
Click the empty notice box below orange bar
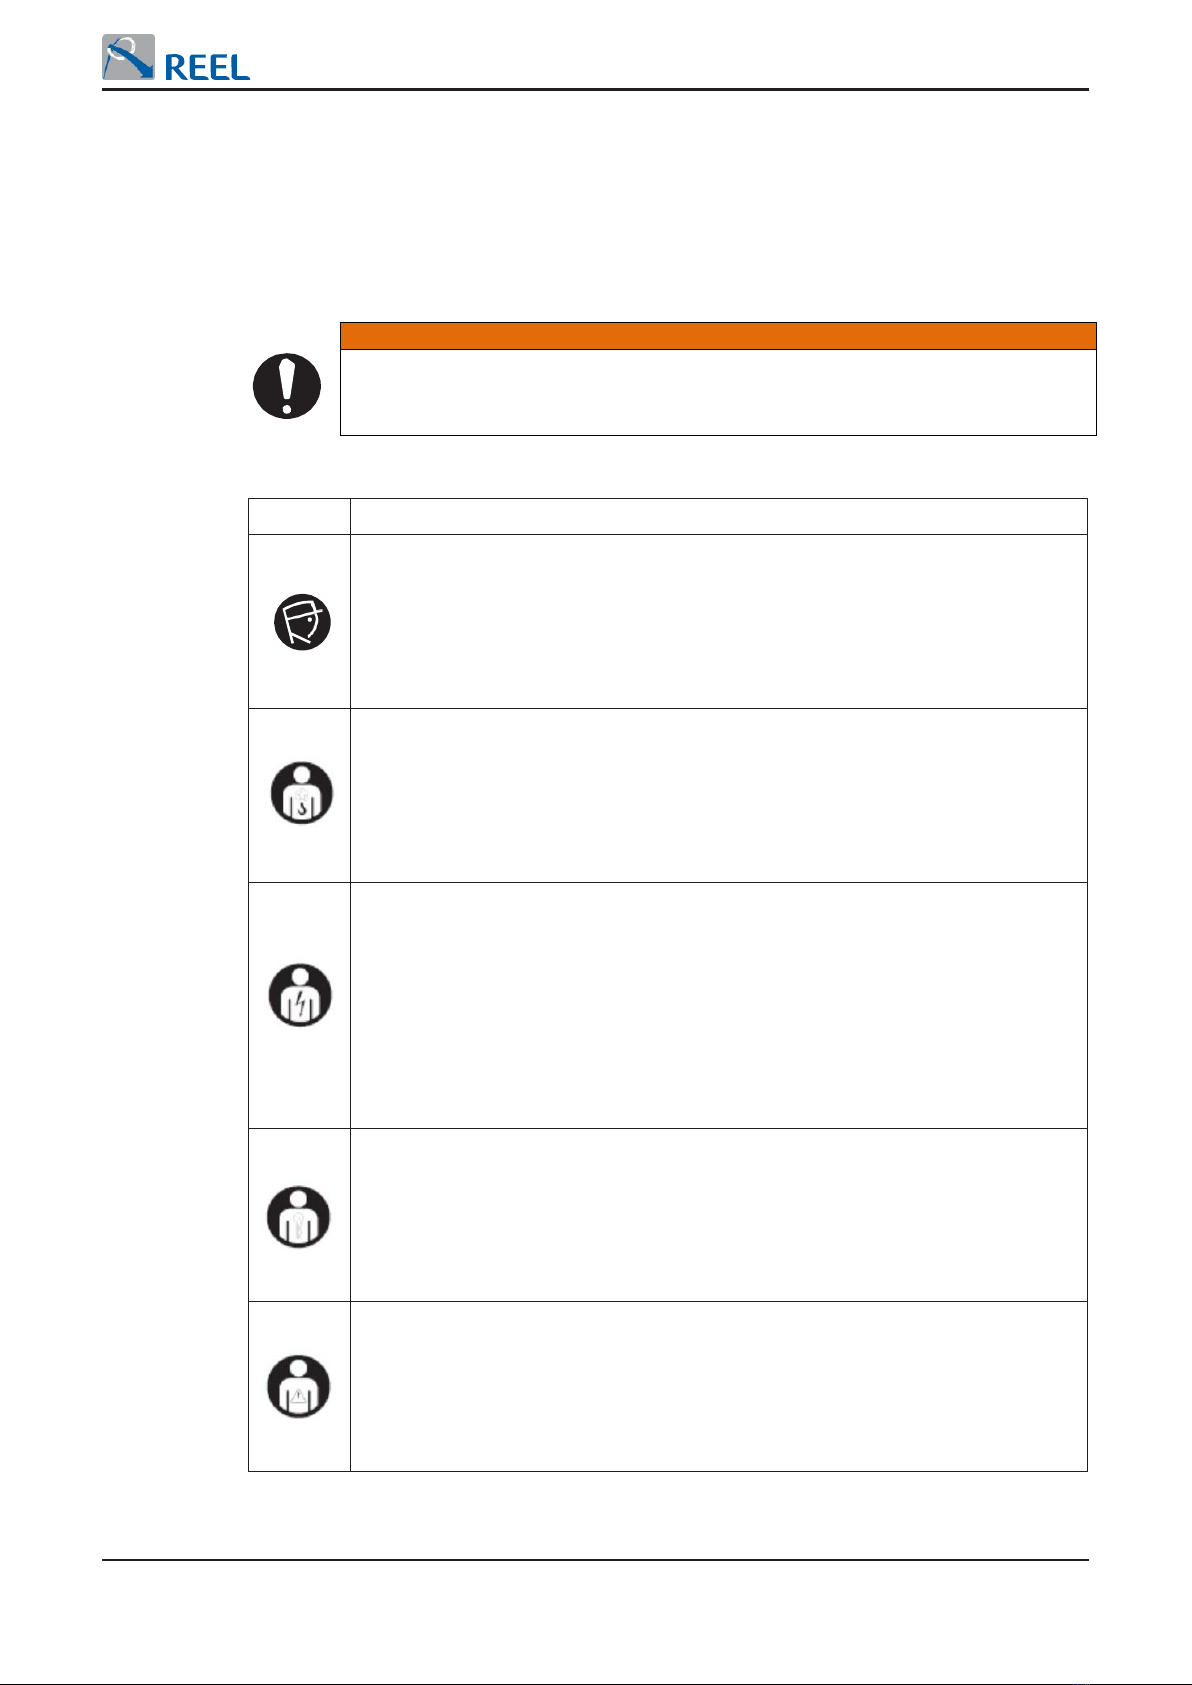(x=718, y=392)
